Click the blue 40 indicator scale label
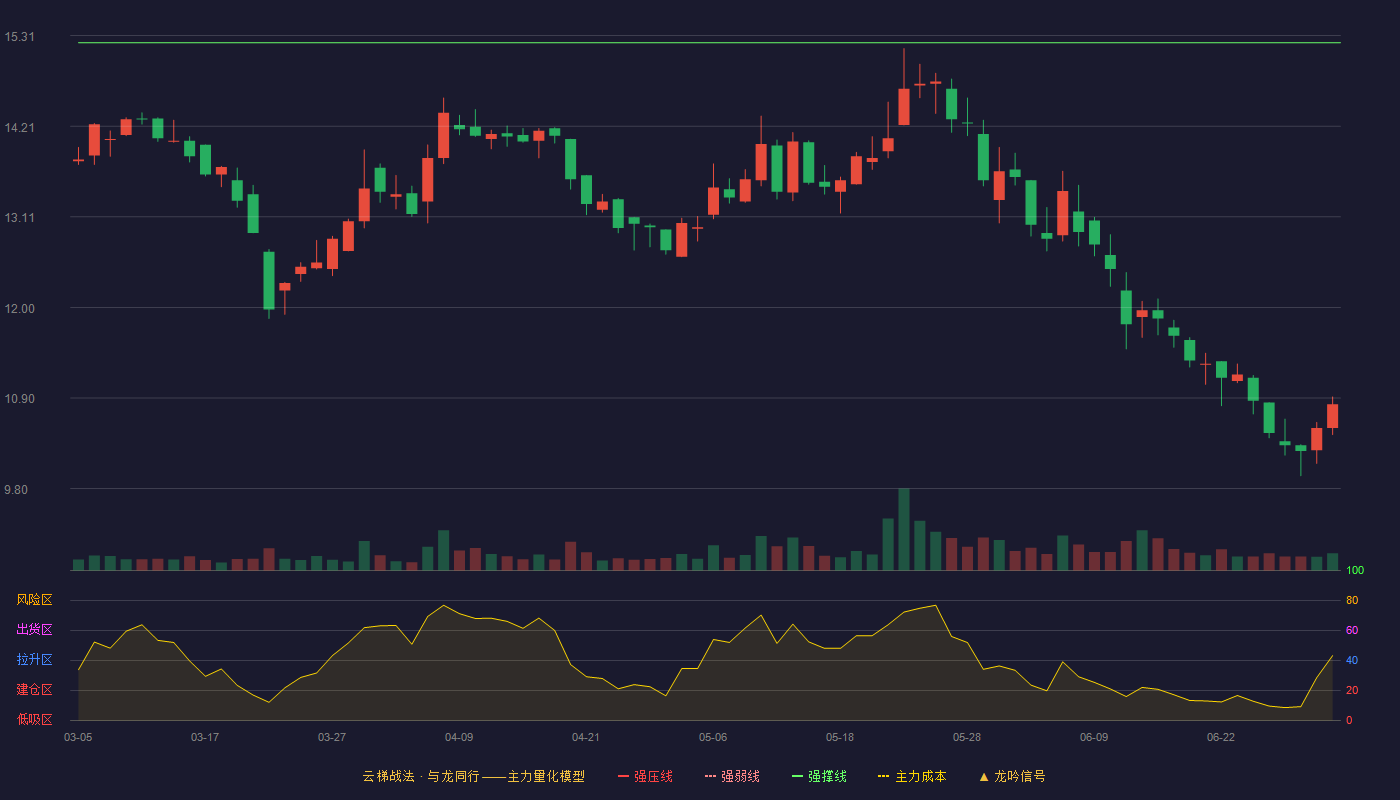This screenshot has width=1400, height=800. tap(1352, 660)
